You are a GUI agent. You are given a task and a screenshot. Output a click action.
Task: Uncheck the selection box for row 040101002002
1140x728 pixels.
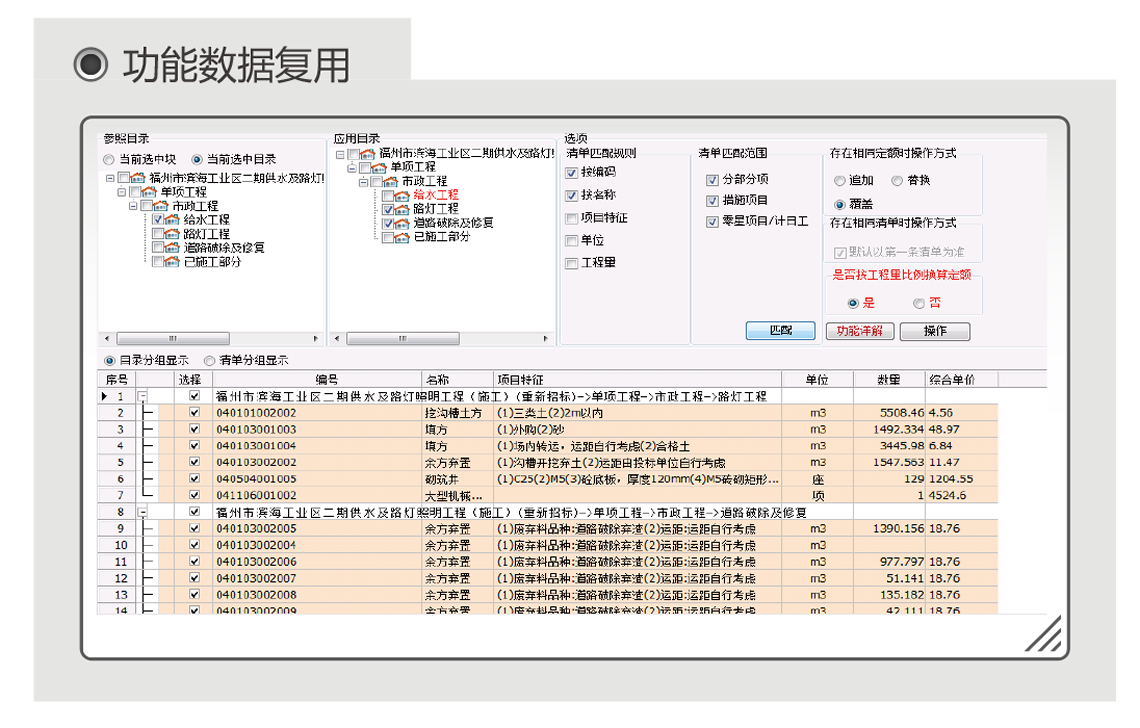tap(194, 412)
